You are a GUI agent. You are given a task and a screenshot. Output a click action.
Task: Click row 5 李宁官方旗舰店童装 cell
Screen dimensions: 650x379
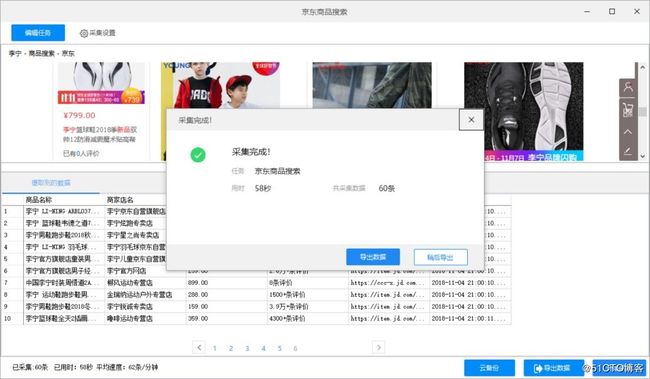click(63, 259)
